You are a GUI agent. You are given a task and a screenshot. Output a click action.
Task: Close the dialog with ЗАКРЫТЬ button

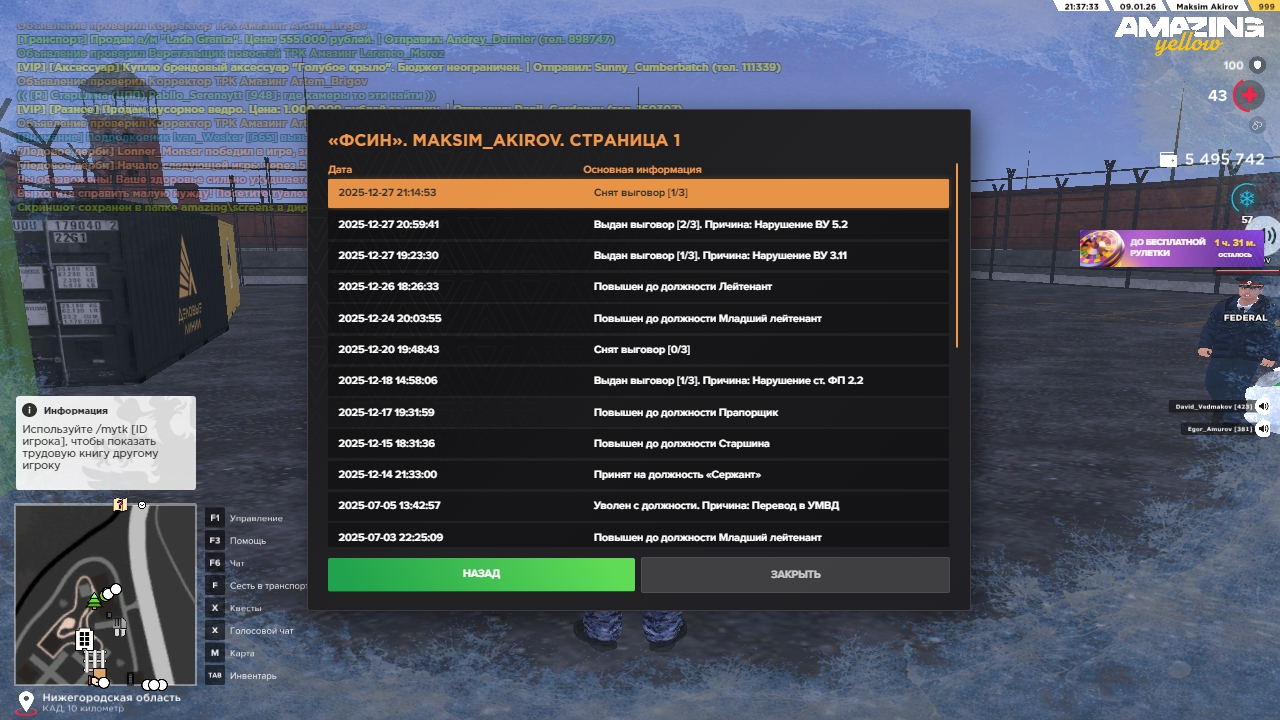795,574
